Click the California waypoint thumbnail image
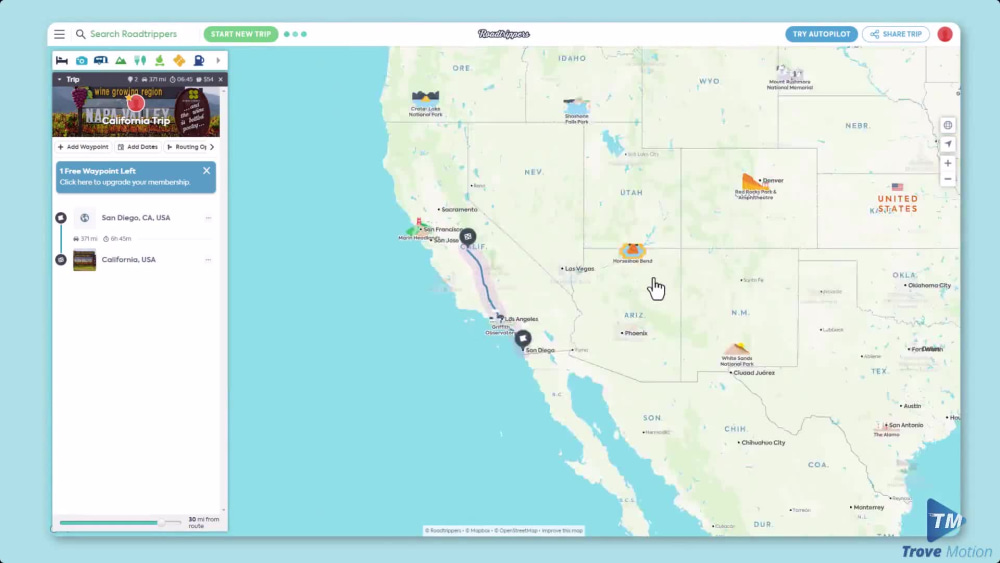The image size is (1000, 563). pos(84,260)
